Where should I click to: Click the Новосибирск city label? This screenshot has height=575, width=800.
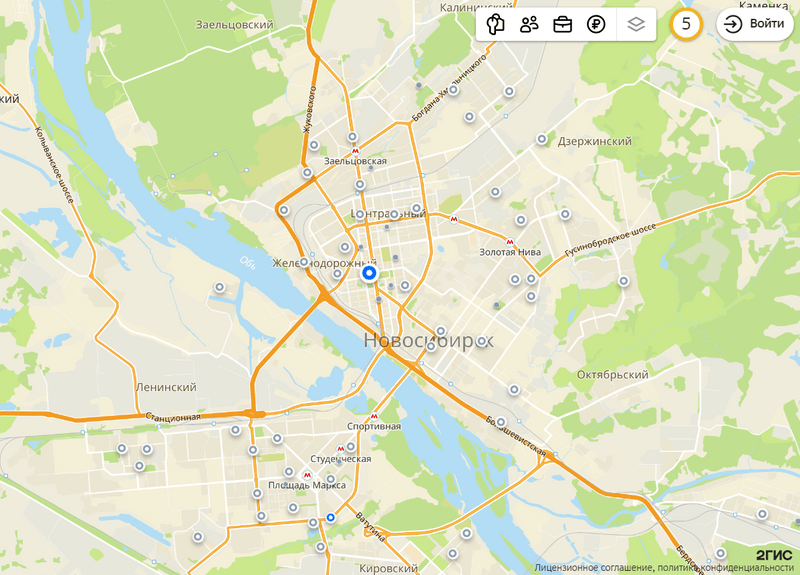[429, 340]
